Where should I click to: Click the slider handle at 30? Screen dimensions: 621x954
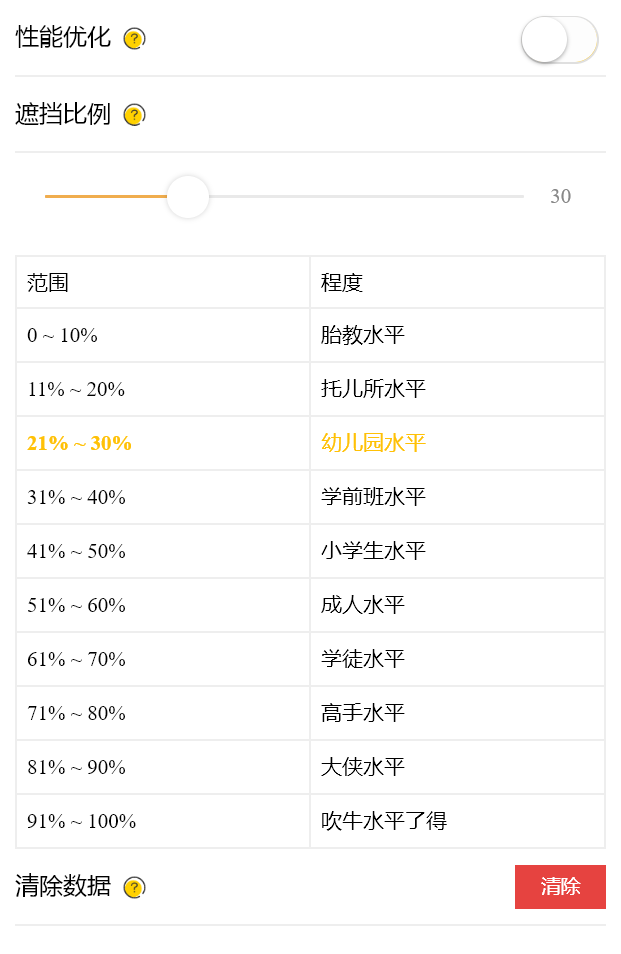click(188, 197)
